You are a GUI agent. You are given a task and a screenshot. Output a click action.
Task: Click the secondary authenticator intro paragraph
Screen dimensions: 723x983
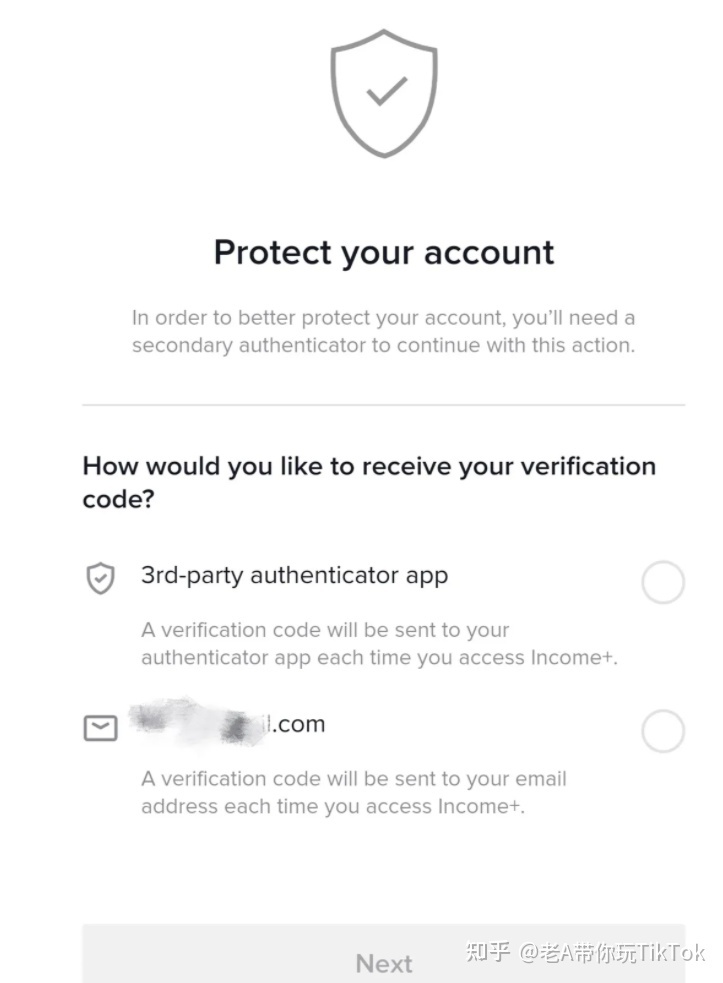point(384,332)
